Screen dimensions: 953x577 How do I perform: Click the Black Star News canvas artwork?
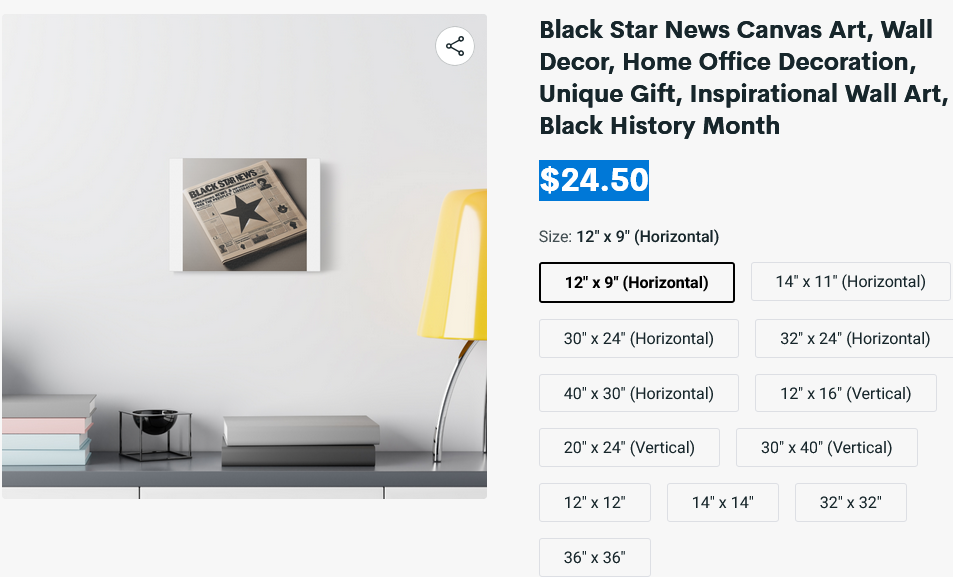click(245, 214)
